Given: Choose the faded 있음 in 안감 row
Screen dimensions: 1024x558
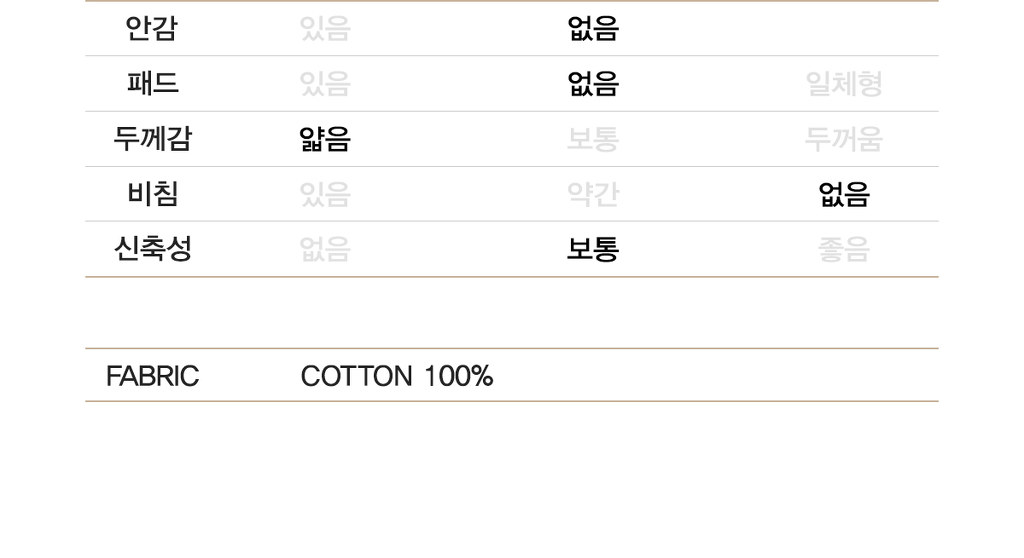Looking at the screenshot, I should point(325,29).
